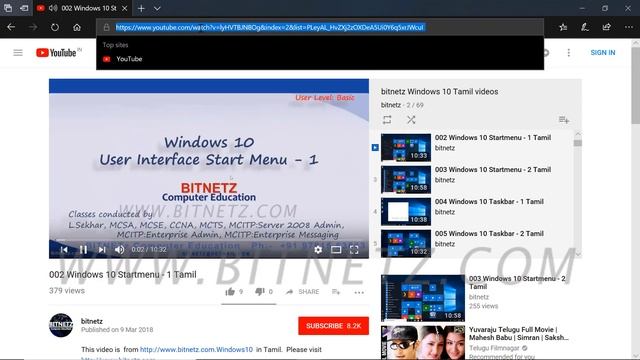Open bitnetz channel avatar
Viewport: 640px width, 360px height.
coord(61,325)
